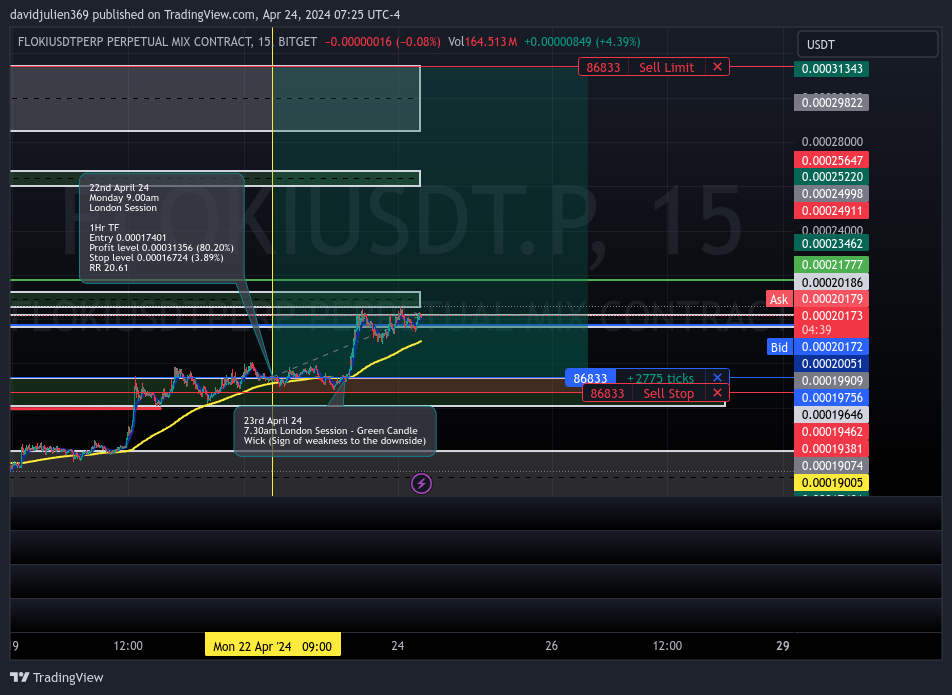Screen dimensions: 952x695
Task: Click quantity 86833 on the Sell Stop order
Action: pyautogui.click(x=607, y=393)
